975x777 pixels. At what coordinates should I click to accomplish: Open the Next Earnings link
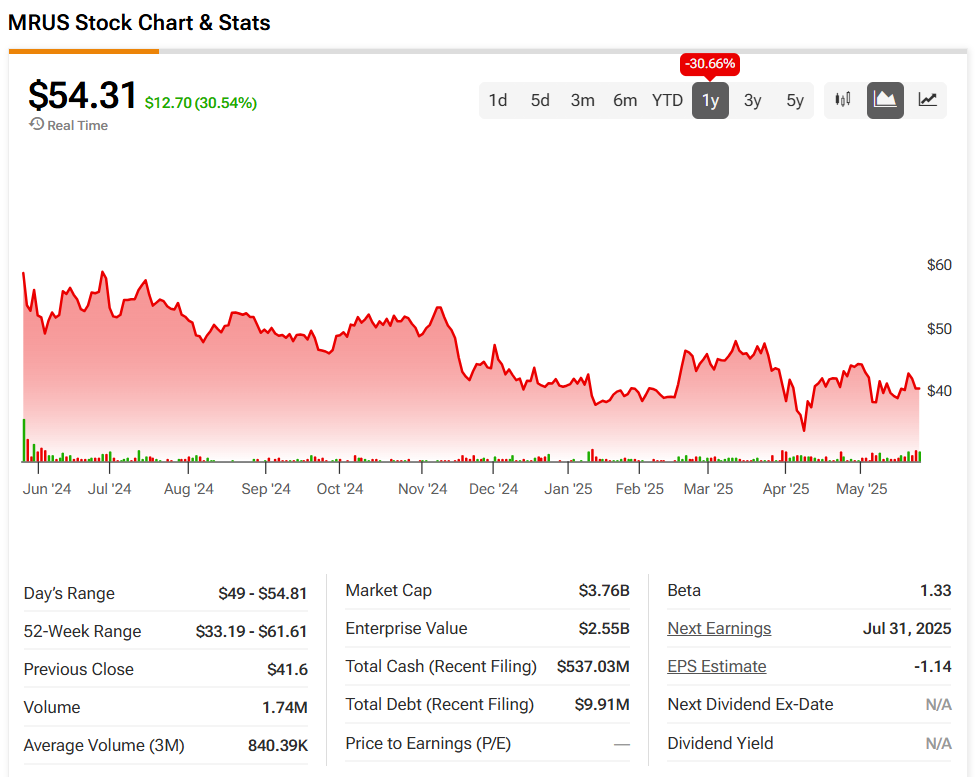click(x=719, y=628)
